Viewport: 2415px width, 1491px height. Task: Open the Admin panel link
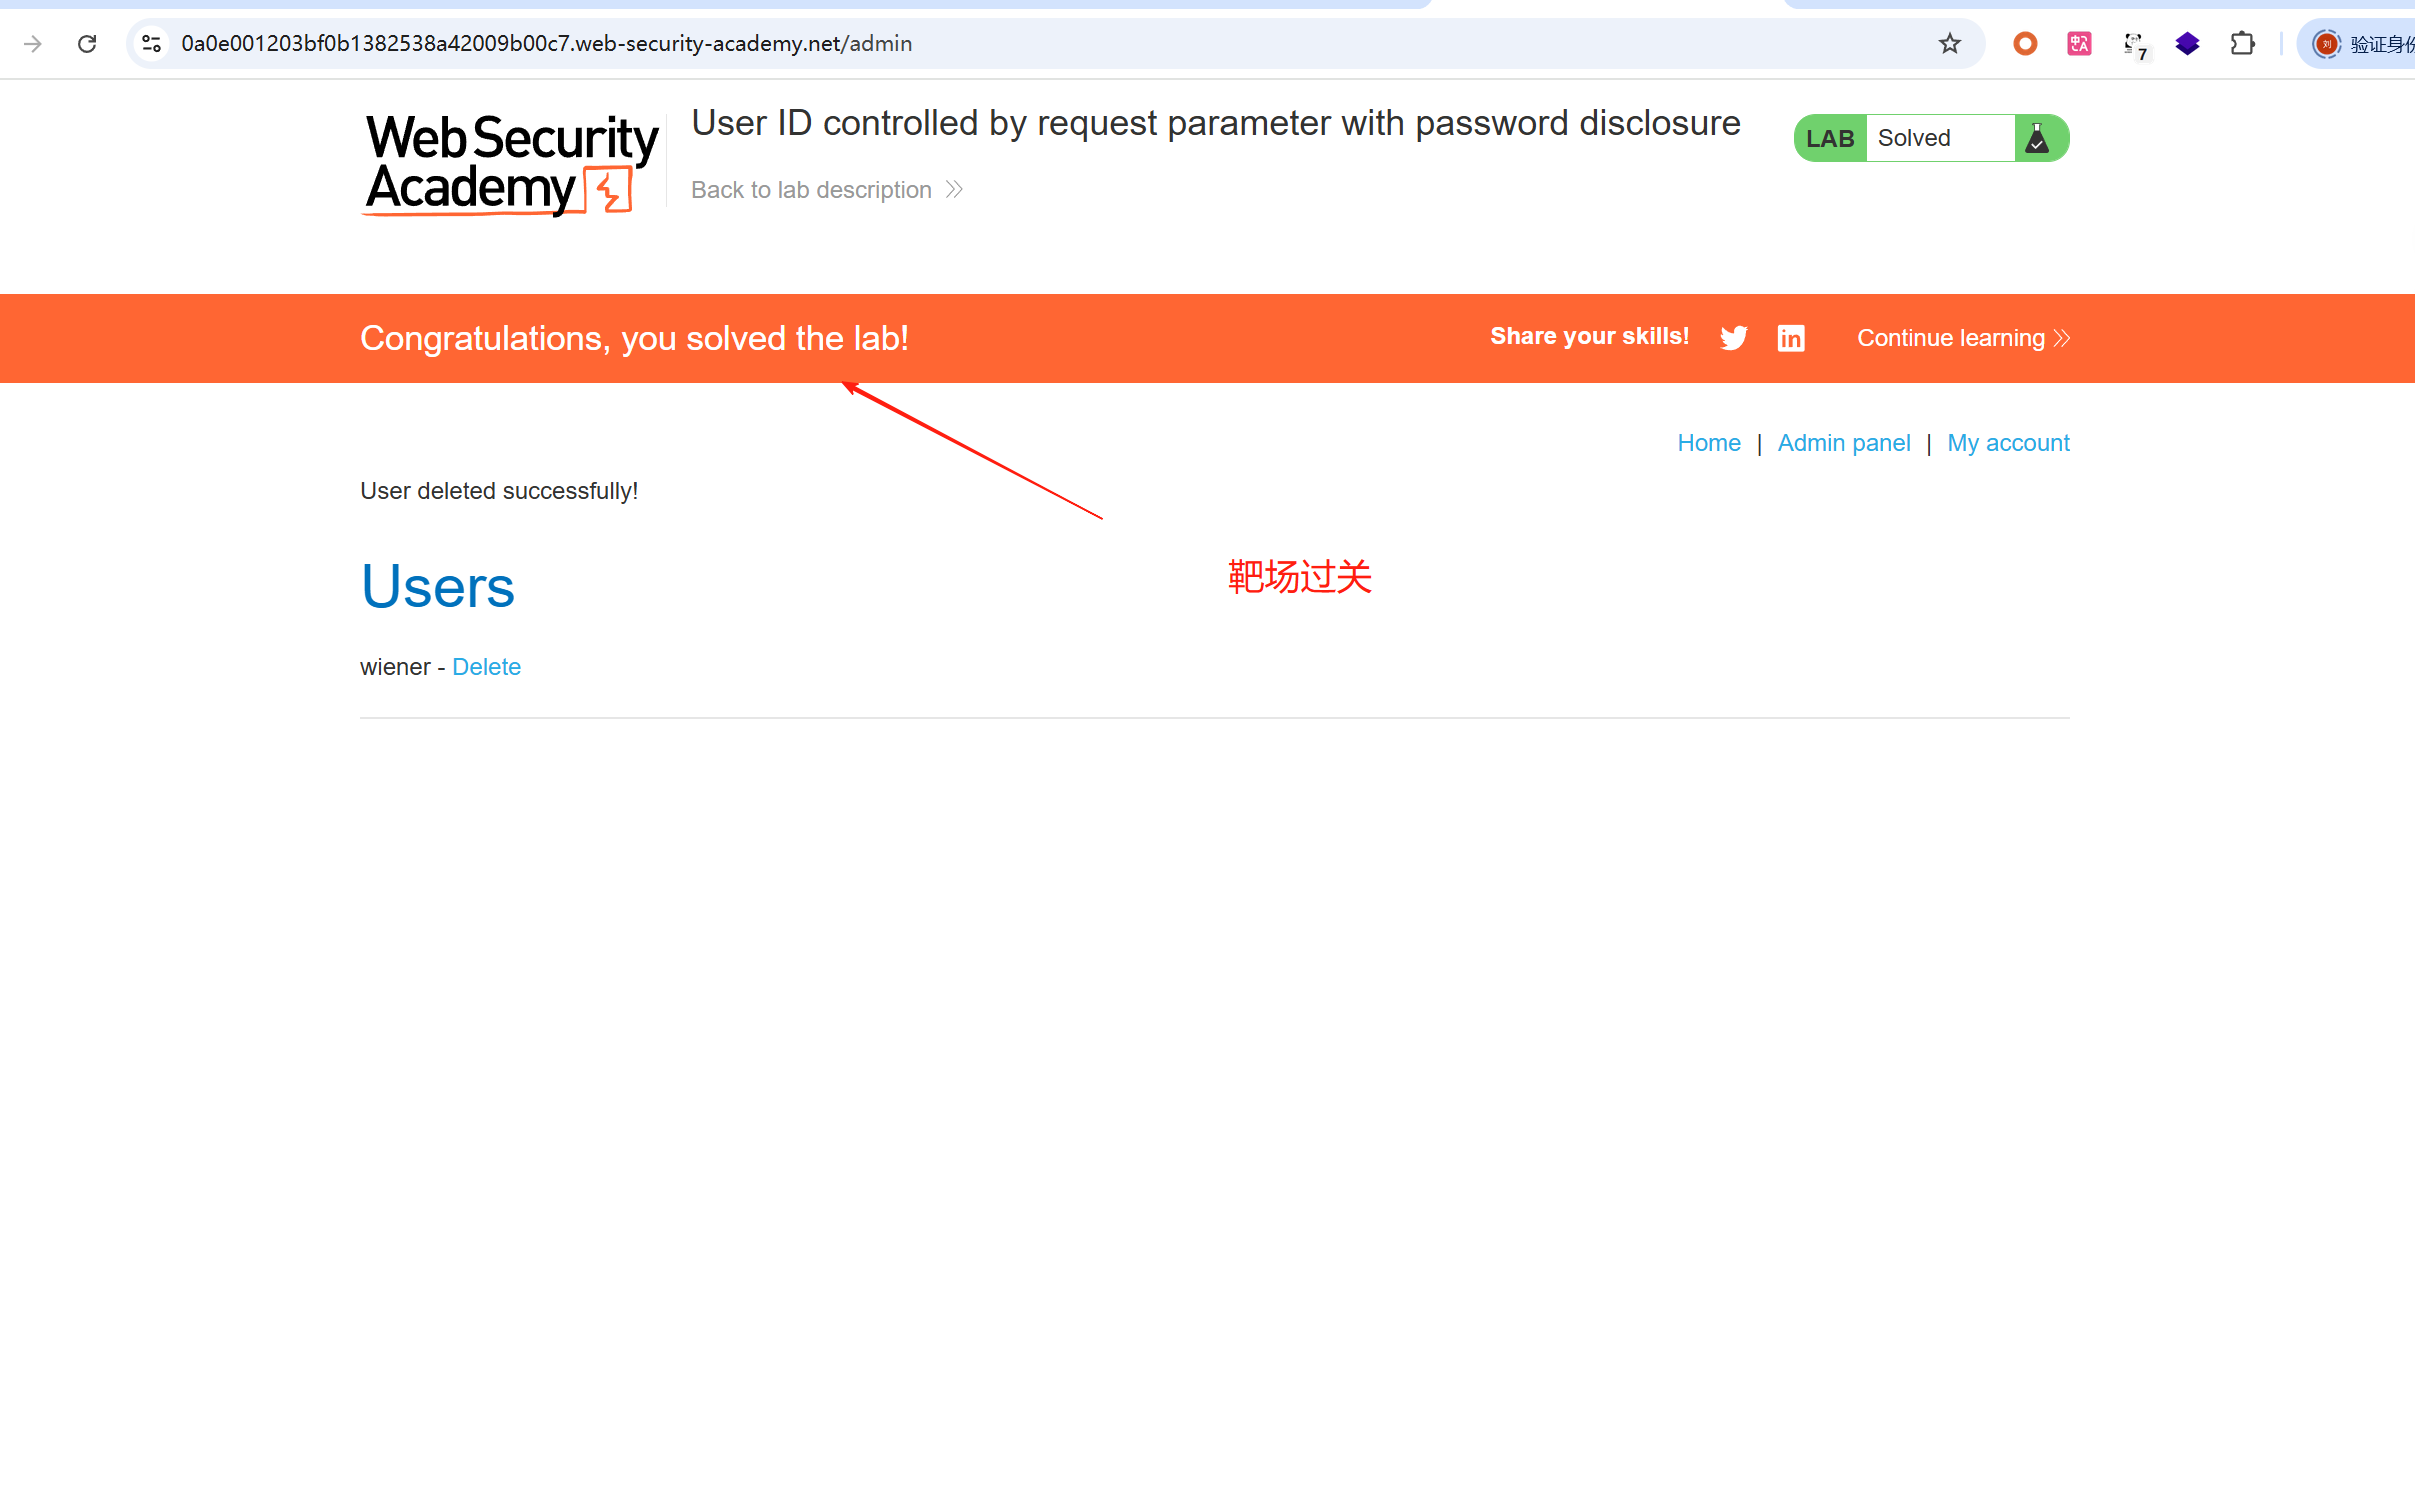click(1843, 443)
